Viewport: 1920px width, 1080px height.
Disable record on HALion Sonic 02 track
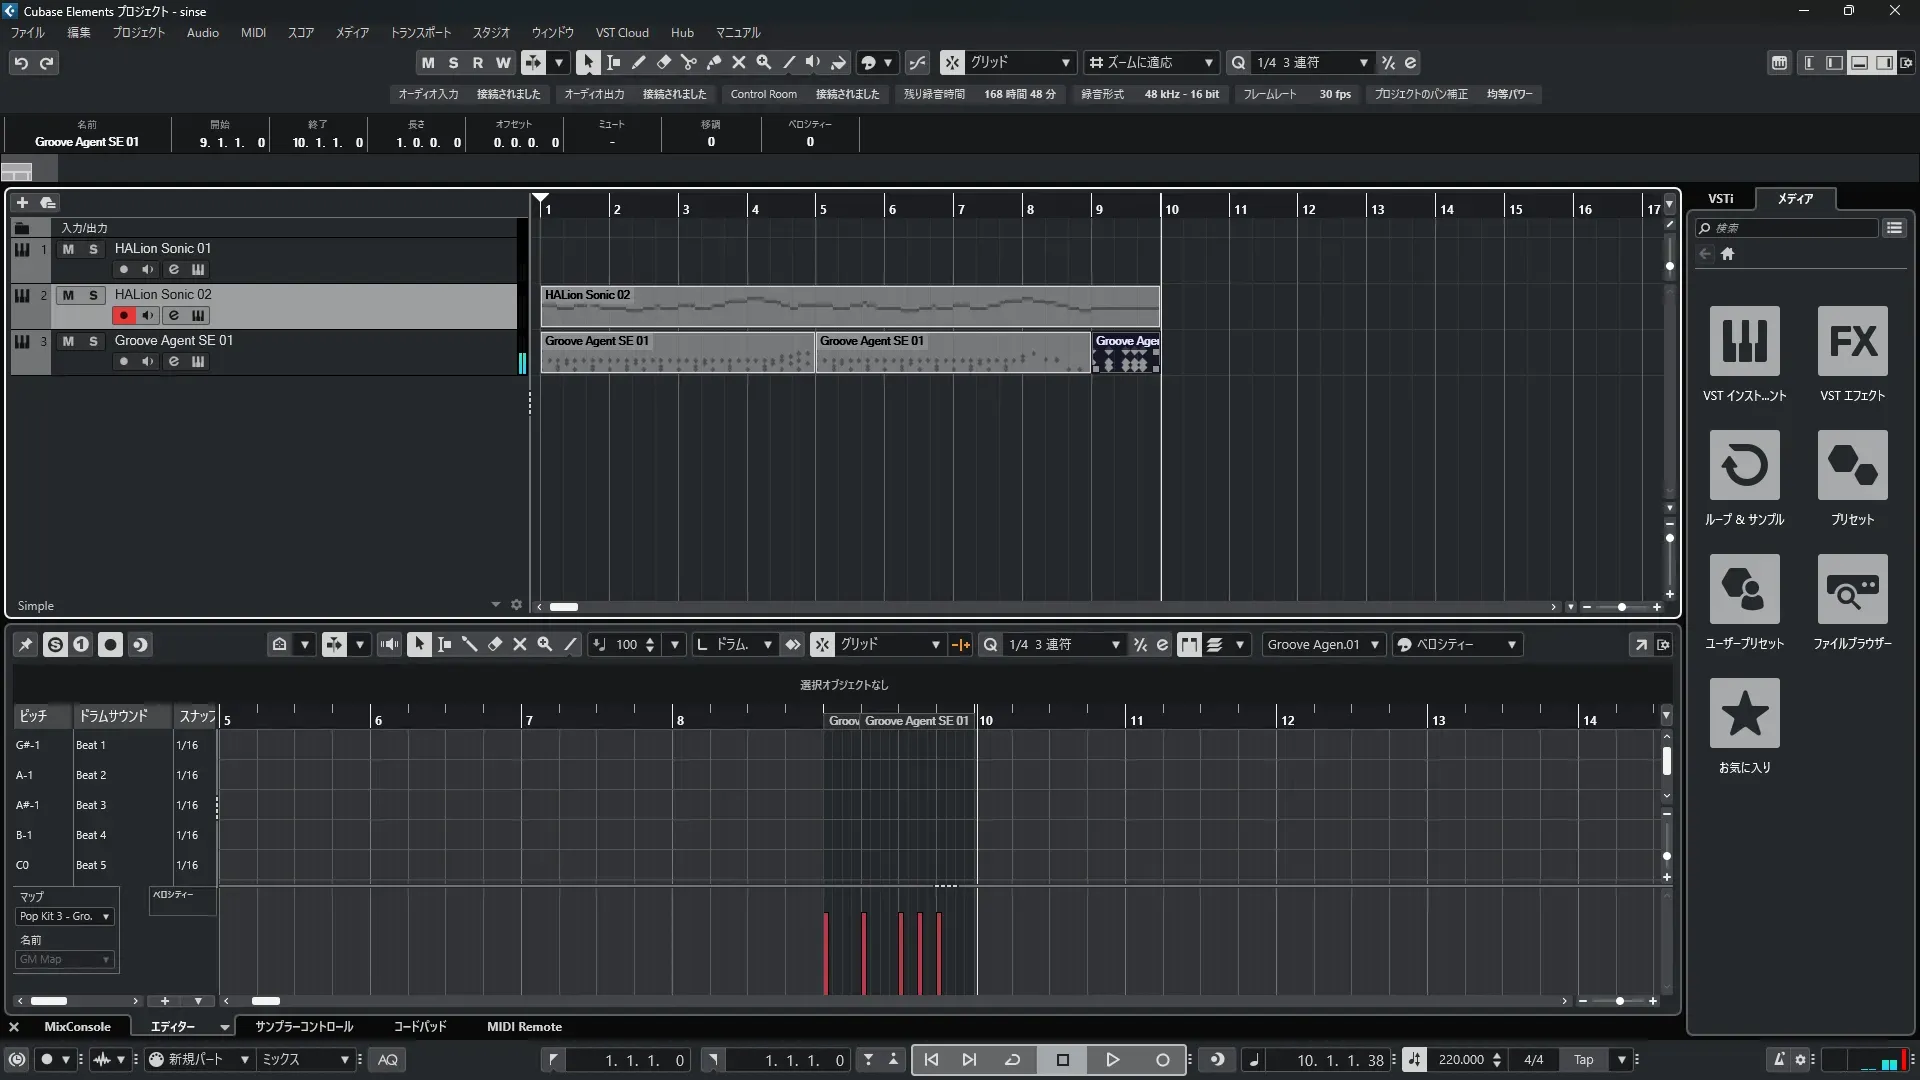point(123,315)
